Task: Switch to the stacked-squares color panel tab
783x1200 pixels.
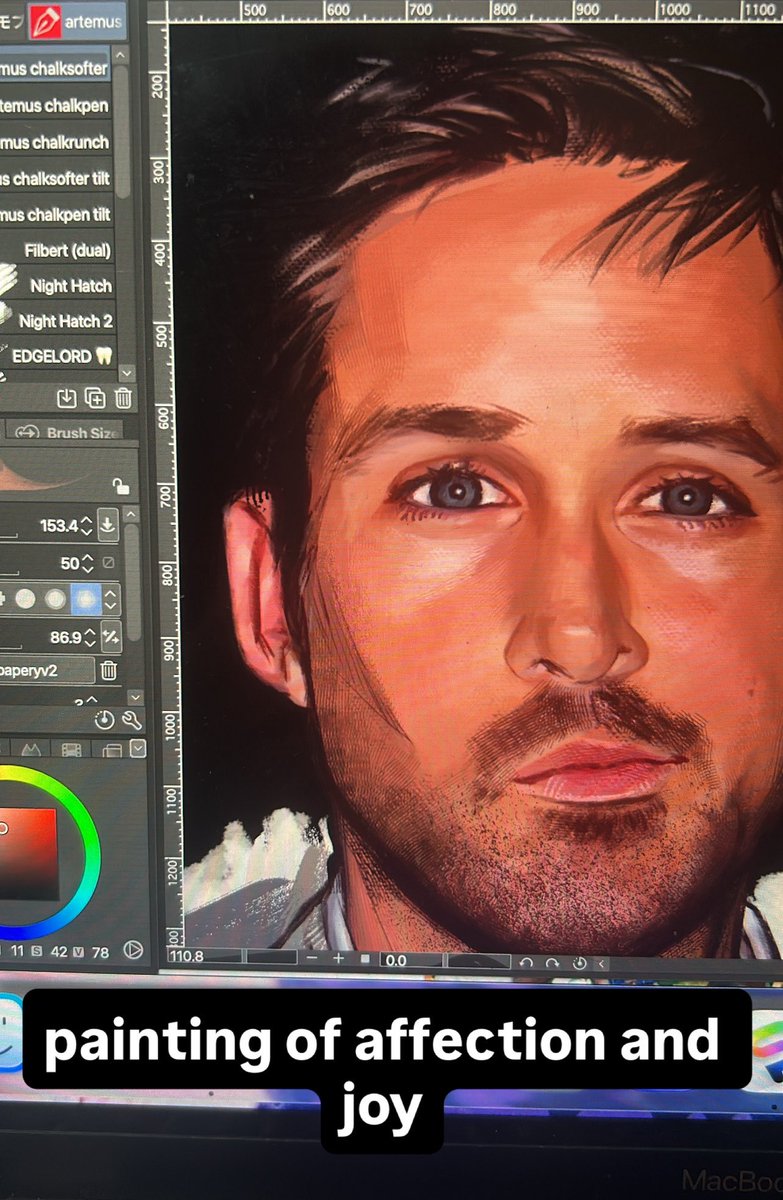Action: pyautogui.click(x=110, y=748)
